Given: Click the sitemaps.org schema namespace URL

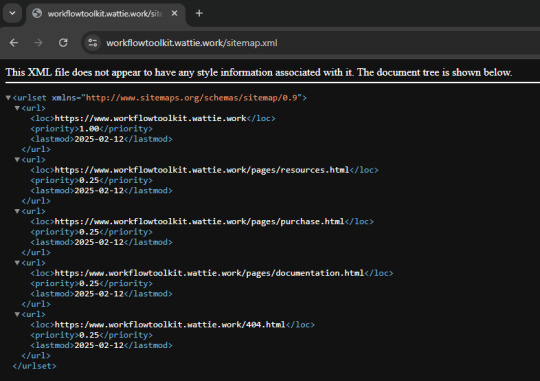Looking at the screenshot, I should pos(191,98).
